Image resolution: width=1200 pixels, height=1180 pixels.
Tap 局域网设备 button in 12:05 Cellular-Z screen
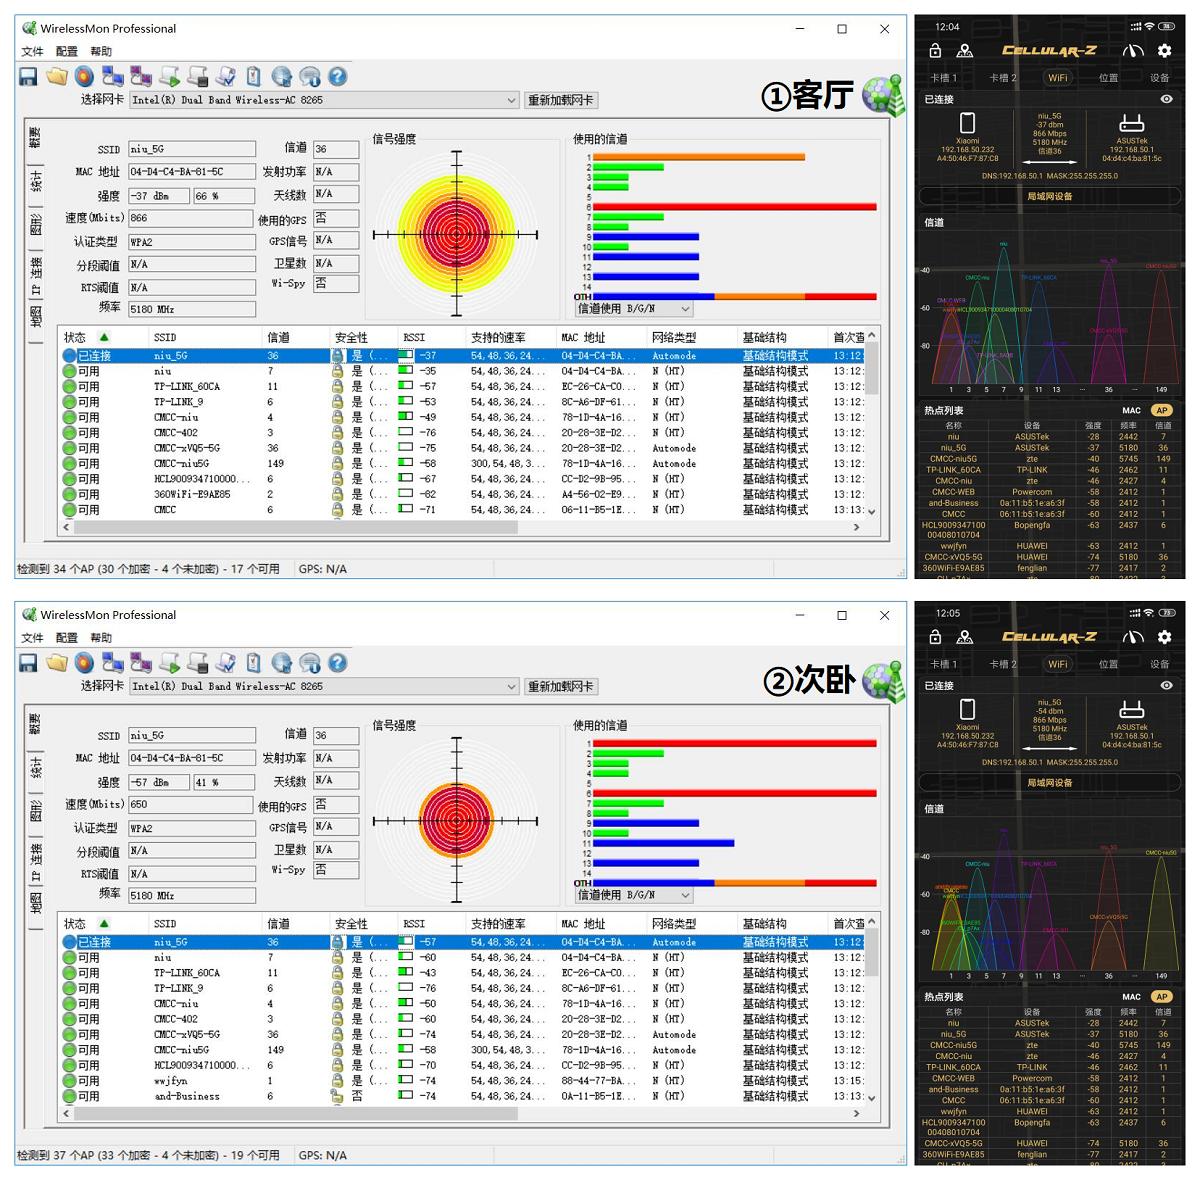tap(1050, 782)
